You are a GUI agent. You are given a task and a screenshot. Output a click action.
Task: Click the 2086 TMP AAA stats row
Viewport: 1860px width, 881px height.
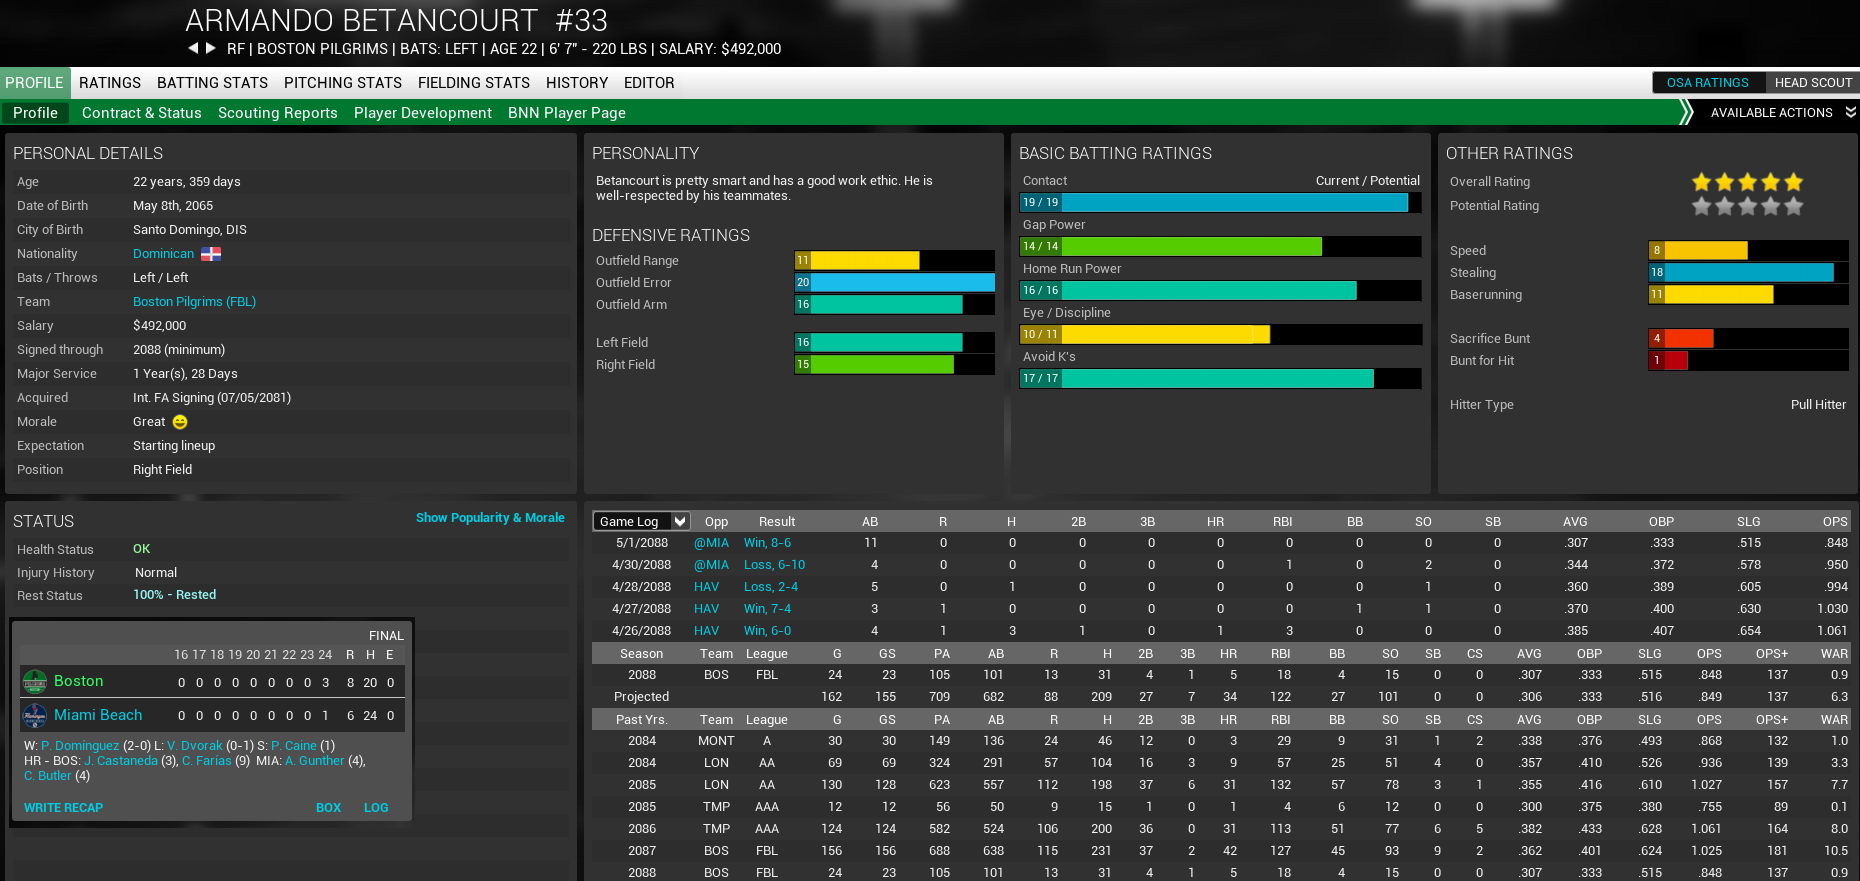click(1221, 829)
